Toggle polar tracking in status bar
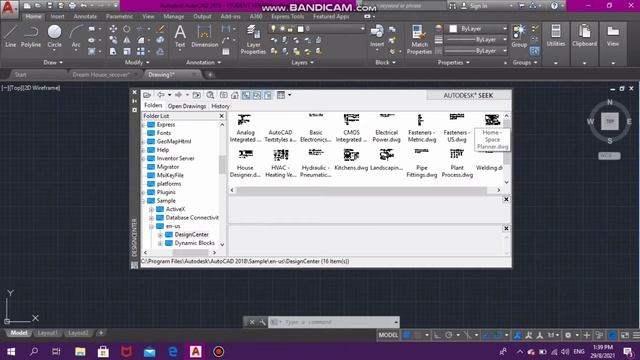The height and width of the screenshot is (360, 640). click(449, 335)
